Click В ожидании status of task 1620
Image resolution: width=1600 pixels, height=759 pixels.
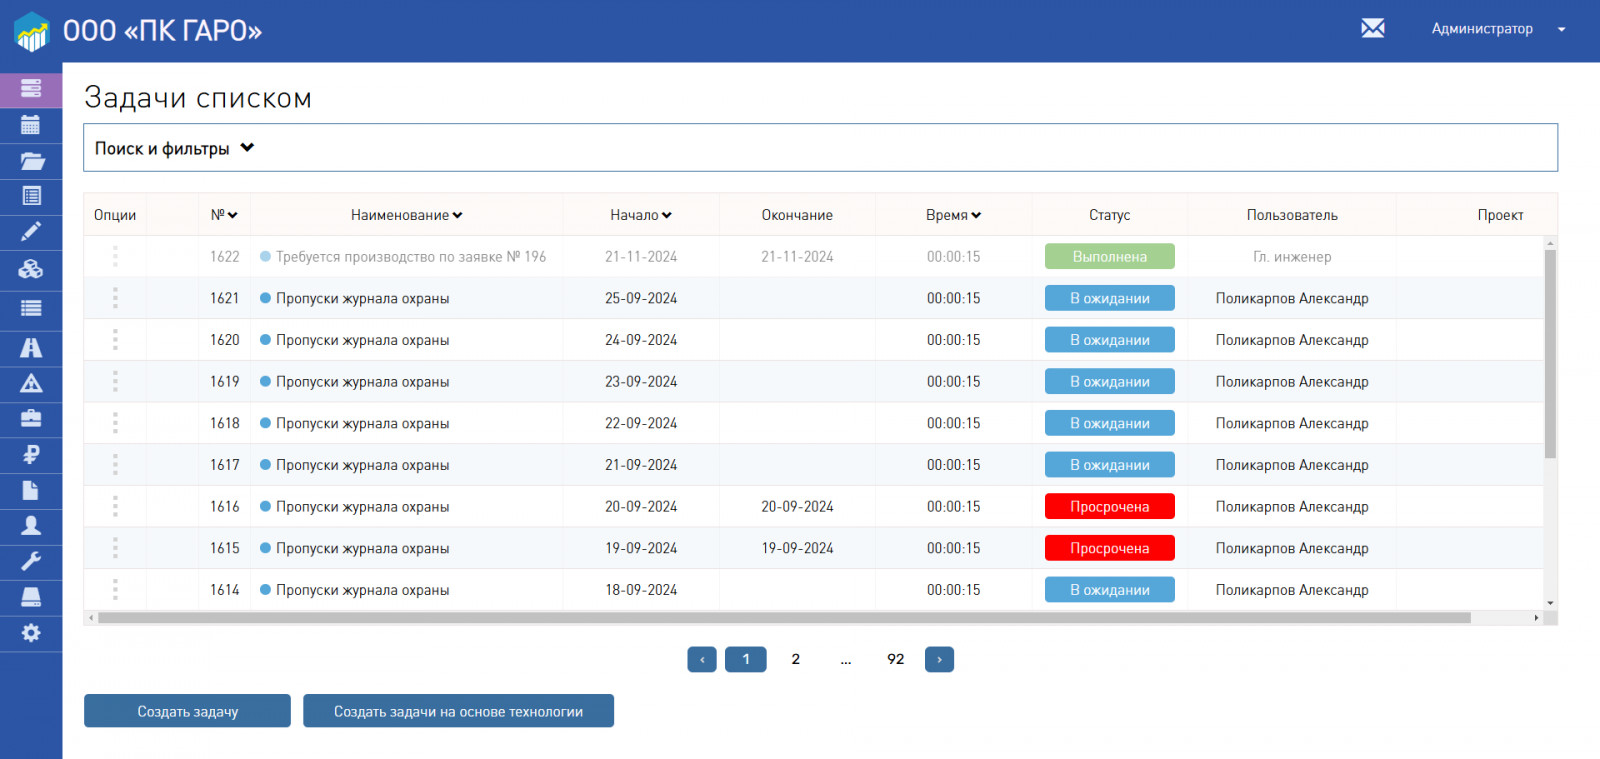pos(1110,340)
